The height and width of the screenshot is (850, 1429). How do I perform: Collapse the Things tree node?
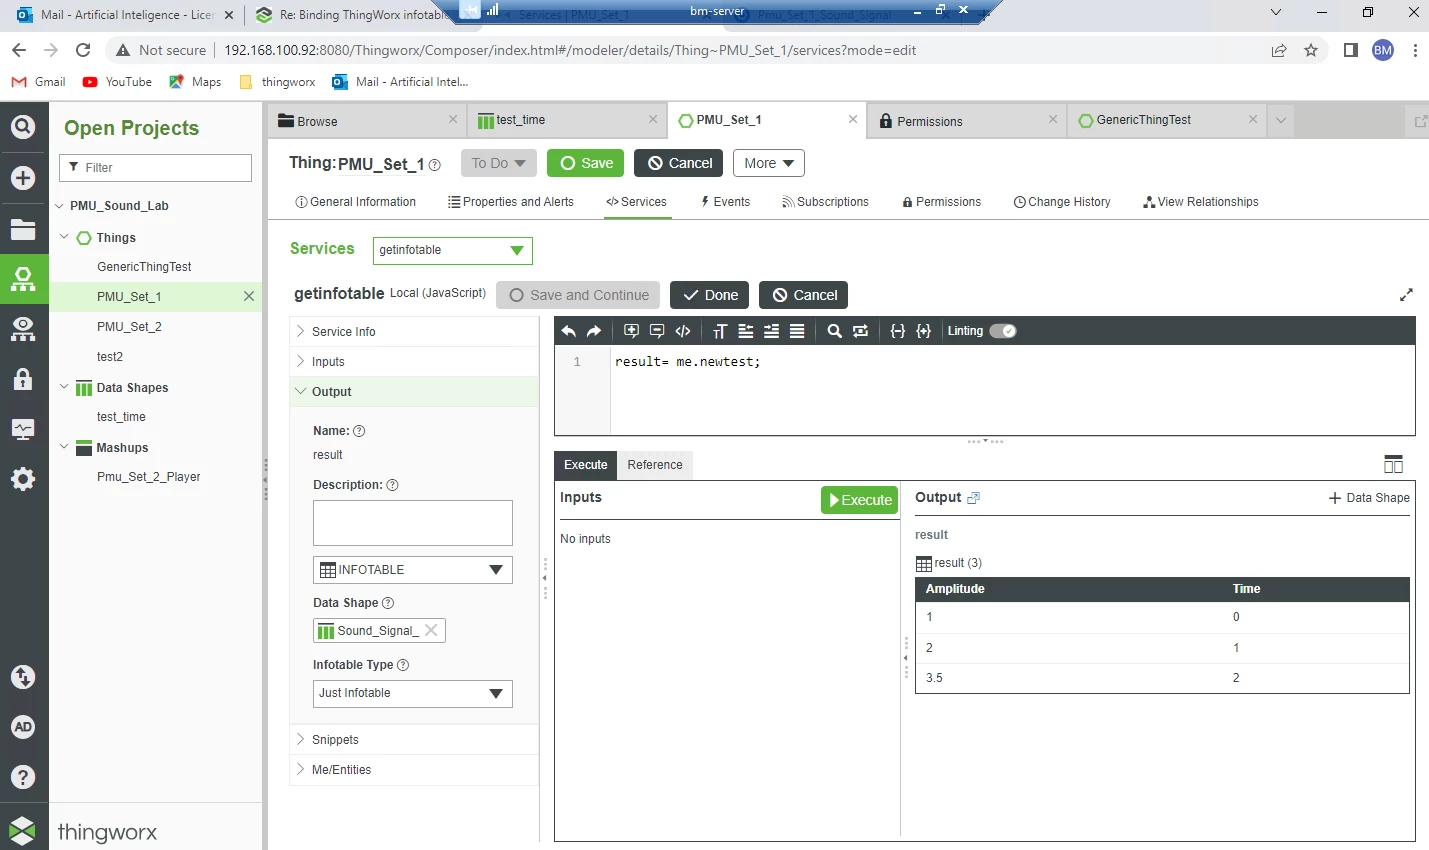coord(64,237)
